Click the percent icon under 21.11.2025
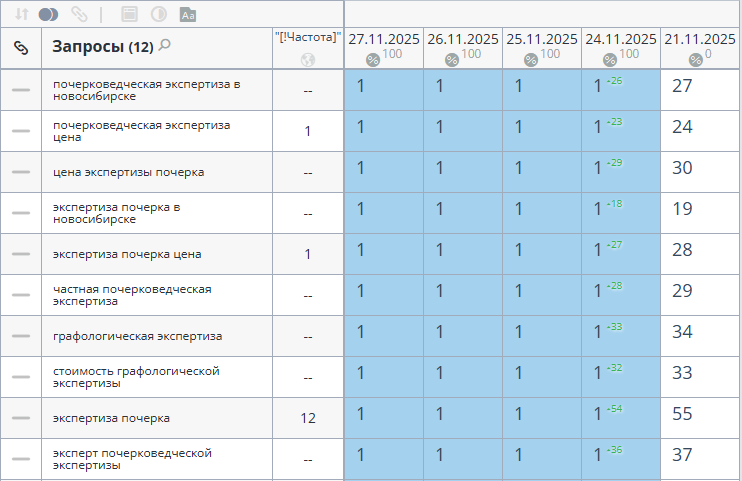 tap(695, 60)
